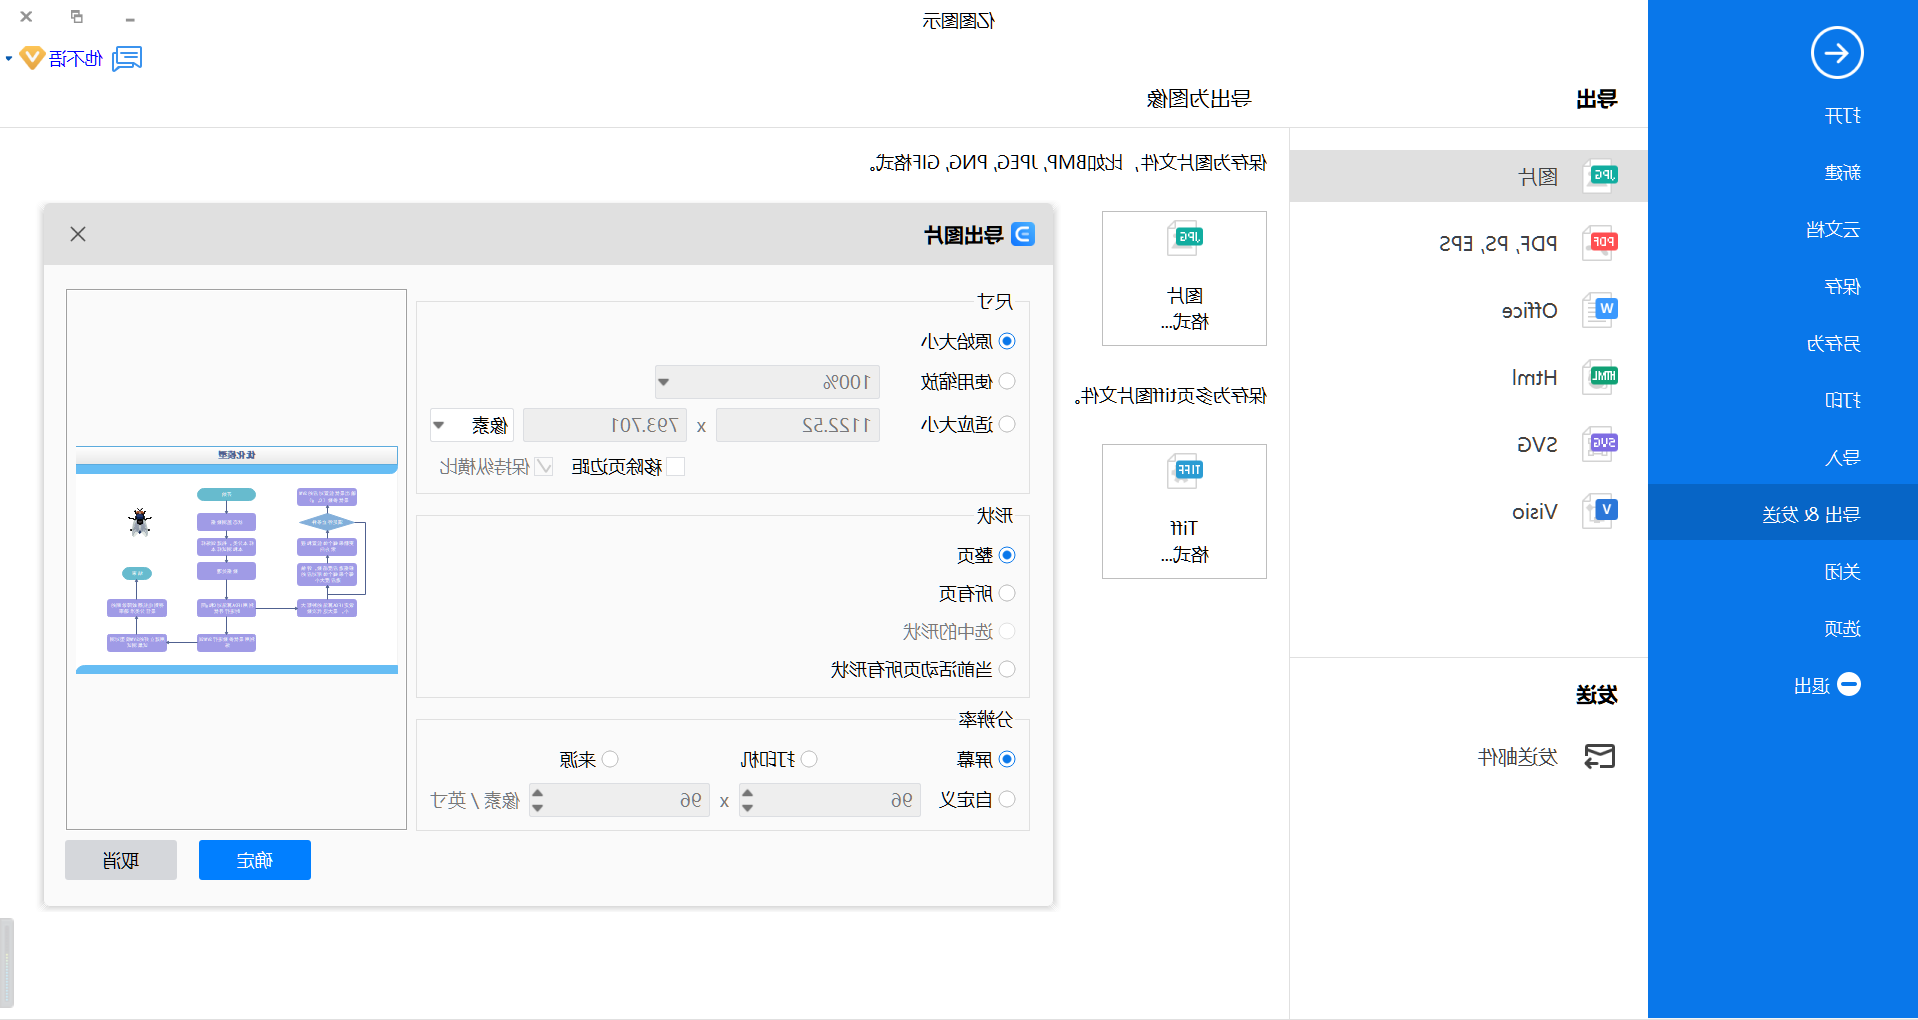Open the 100% zoom scale dropdown
Image resolution: width=1918 pixels, height=1020 pixels.
[x=767, y=382]
